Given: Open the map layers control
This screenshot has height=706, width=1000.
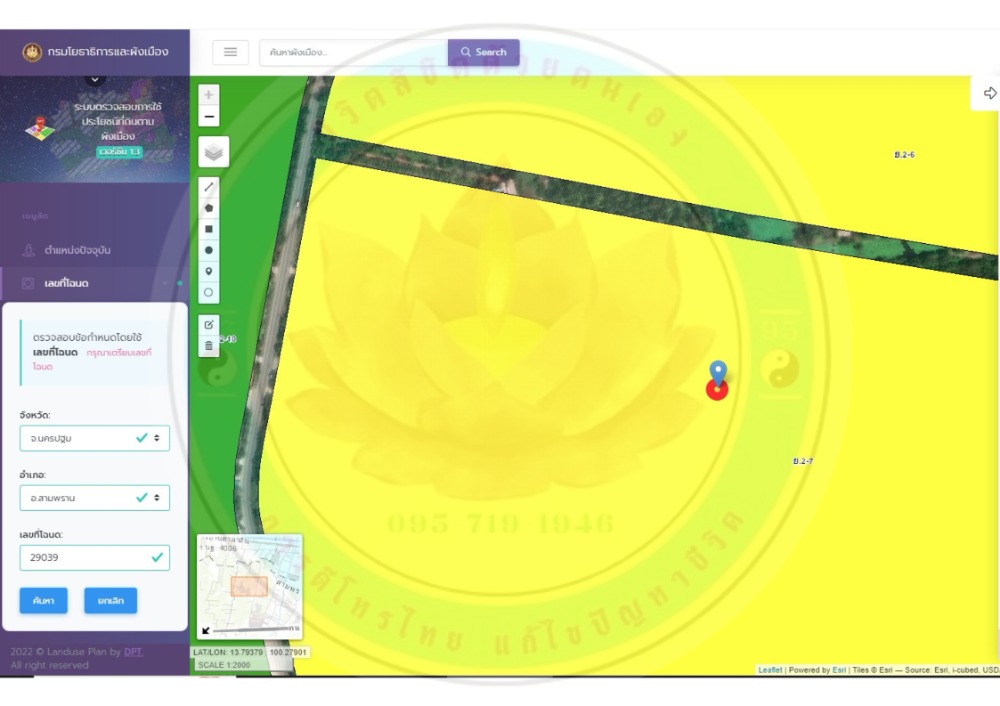Looking at the screenshot, I should [x=213, y=152].
